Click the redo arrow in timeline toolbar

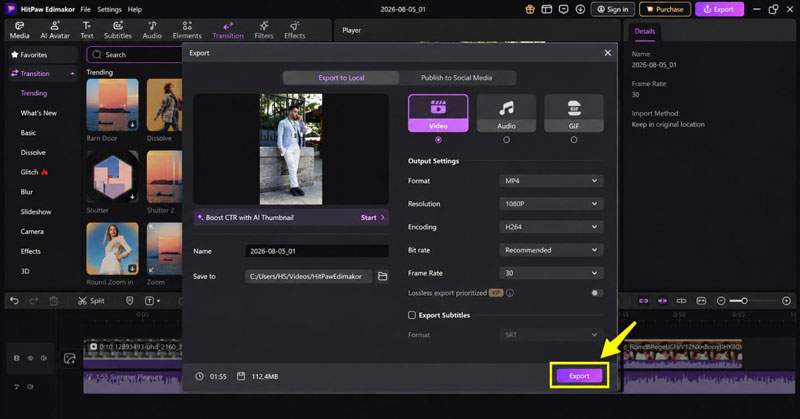[x=34, y=301]
